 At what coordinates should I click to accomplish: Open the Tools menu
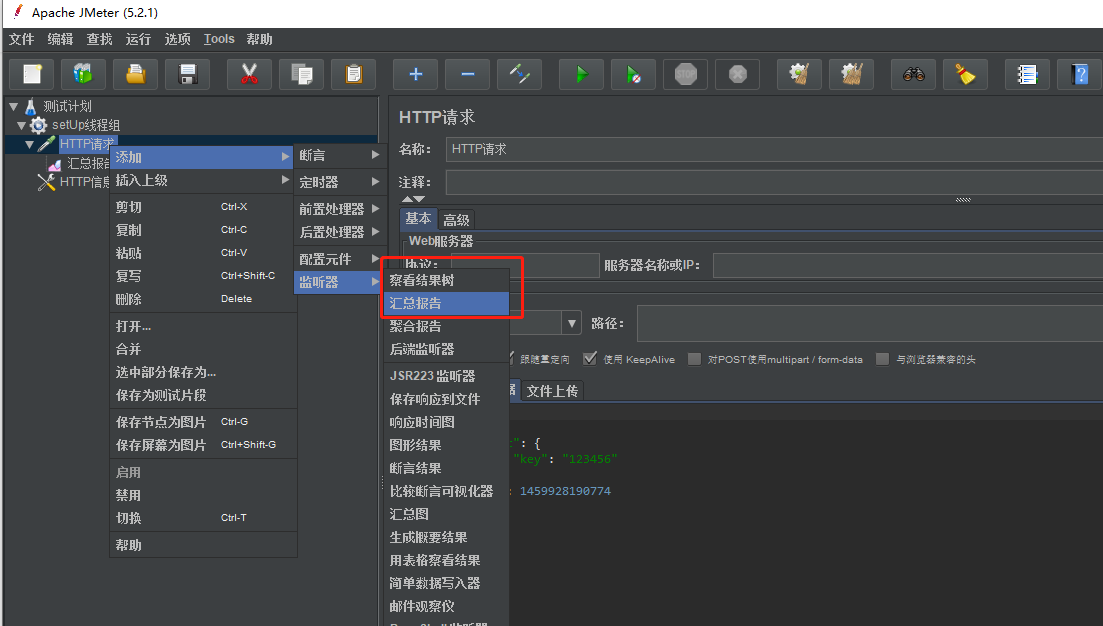click(x=219, y=39)
